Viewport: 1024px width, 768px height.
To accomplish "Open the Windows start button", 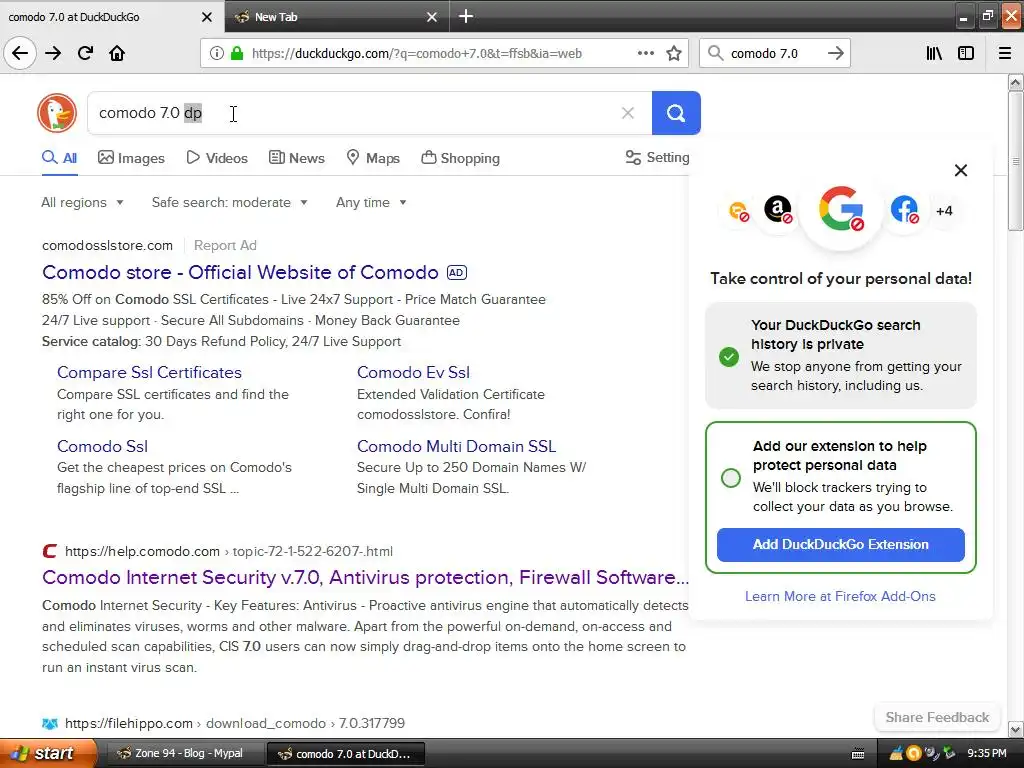I will (x=48, y=753).
